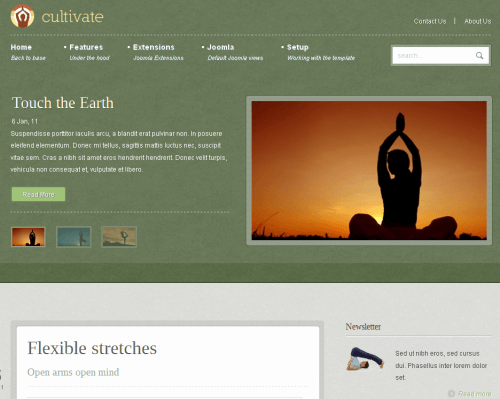The height and width of the screenshot is (399, 500).
Task: Click the large sunset yoga slideshow image
Action: pos(369,170)
